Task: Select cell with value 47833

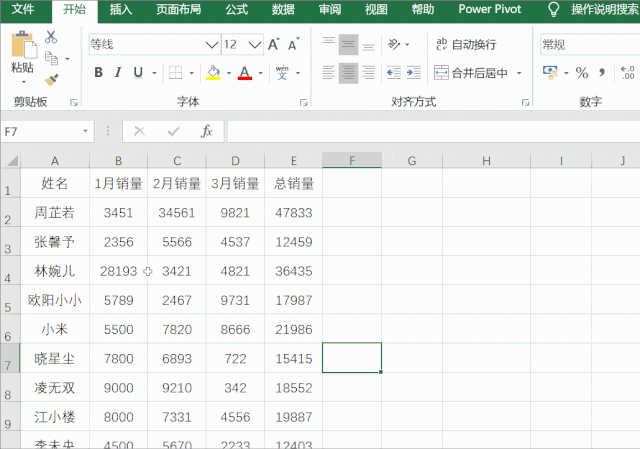Action: [293, 212]
